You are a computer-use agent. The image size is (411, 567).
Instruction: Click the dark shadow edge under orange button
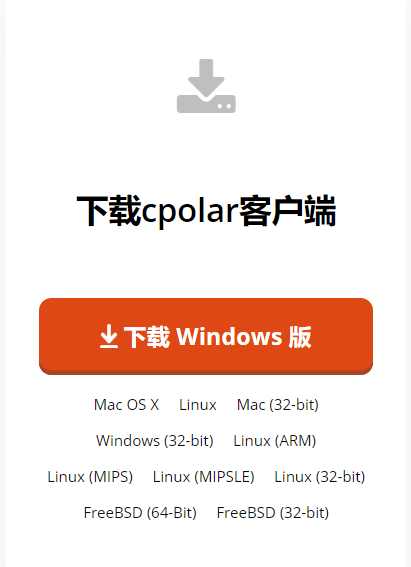point(206,372)
